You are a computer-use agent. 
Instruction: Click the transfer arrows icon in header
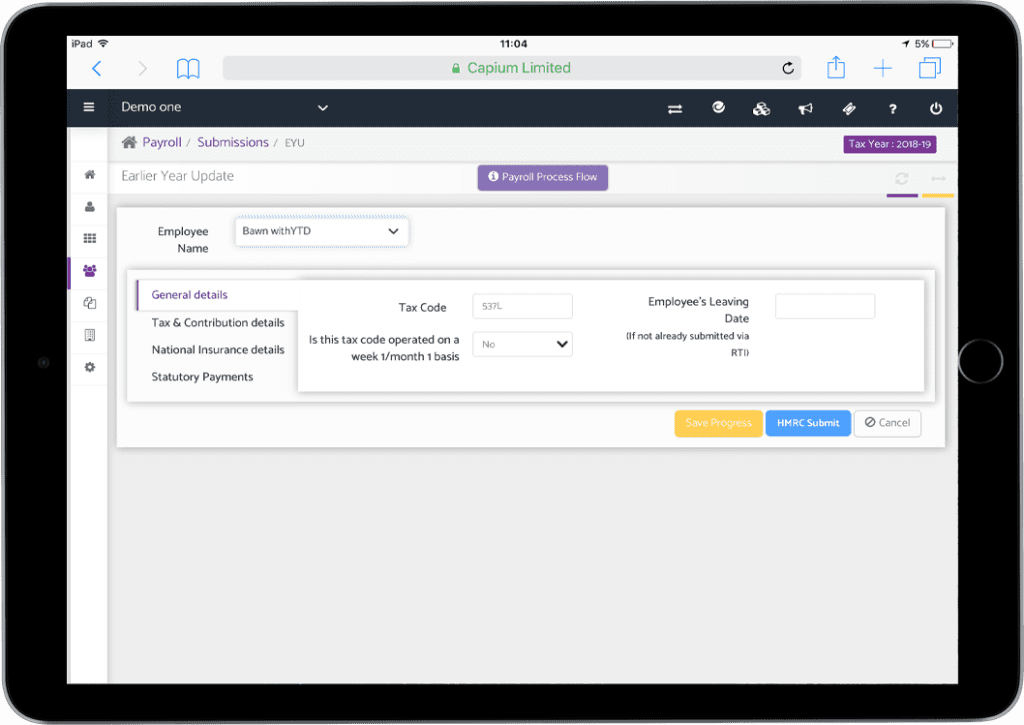(675, 108)
